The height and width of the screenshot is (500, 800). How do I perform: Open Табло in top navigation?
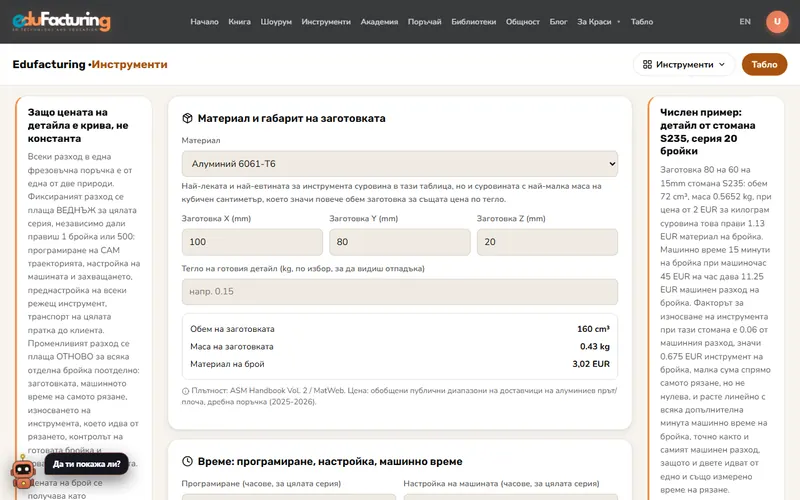tap(642, 21)
